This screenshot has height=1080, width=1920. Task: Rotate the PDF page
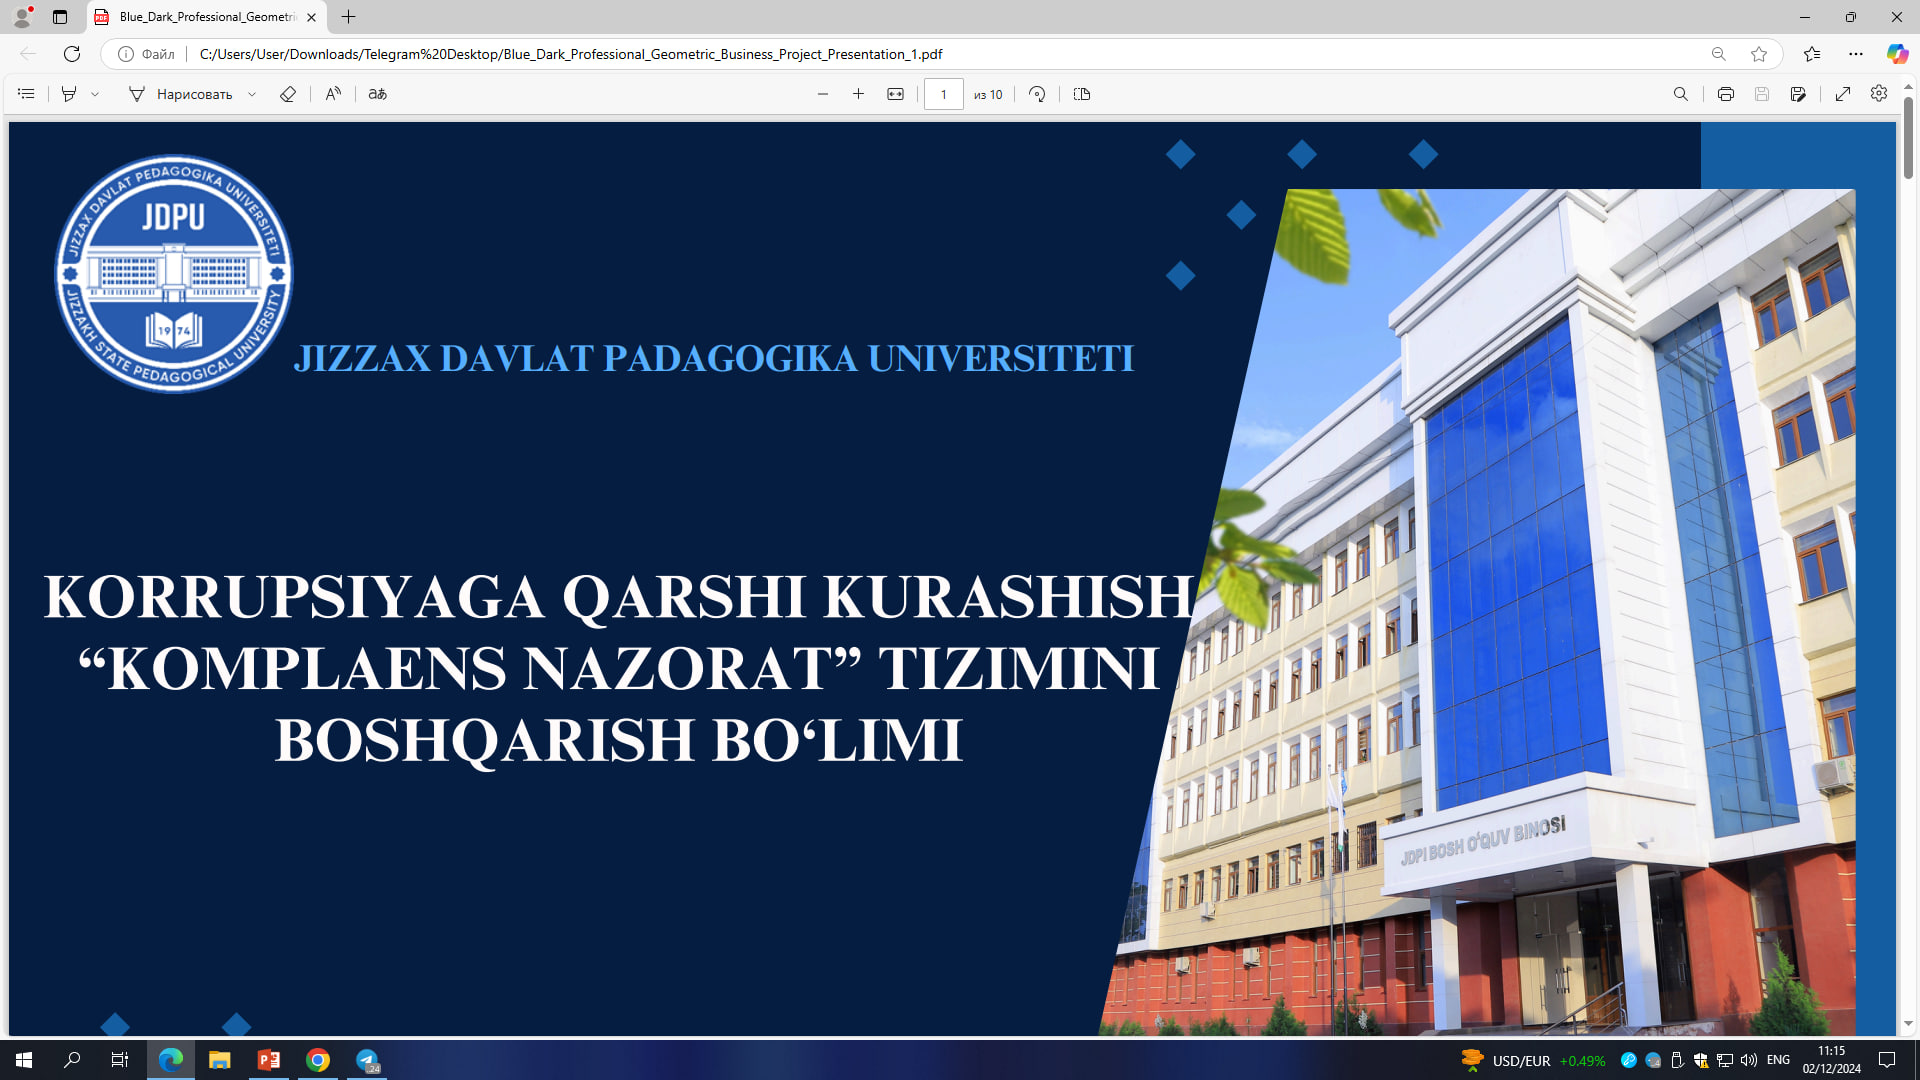(x=1037, y=94)
